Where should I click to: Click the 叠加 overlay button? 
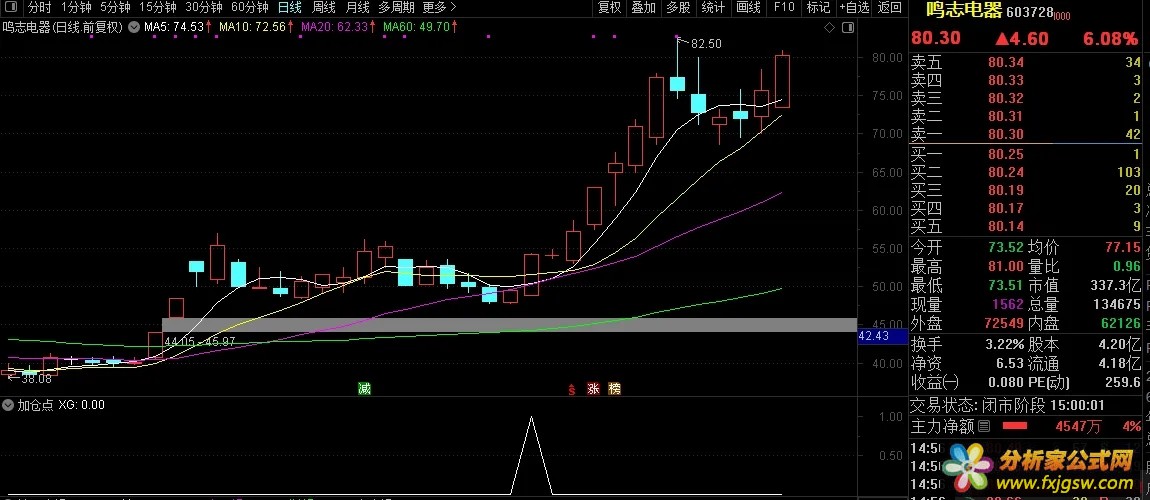pos(644,8)
